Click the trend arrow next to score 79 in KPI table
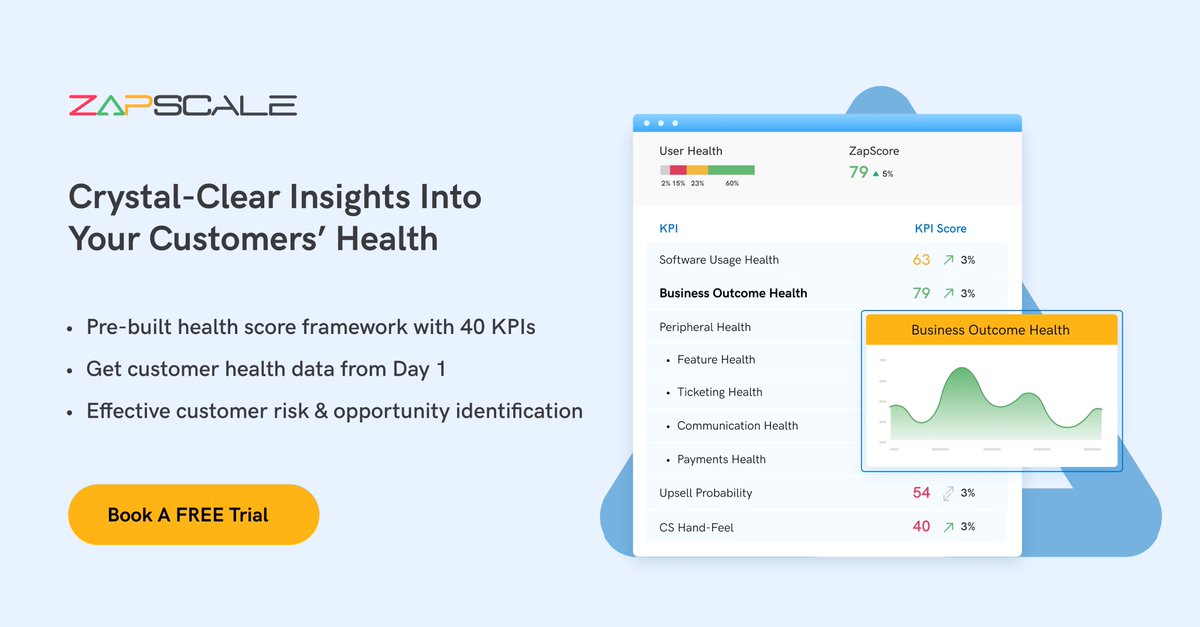The image size is (1200, 627). tap(948, 293)
